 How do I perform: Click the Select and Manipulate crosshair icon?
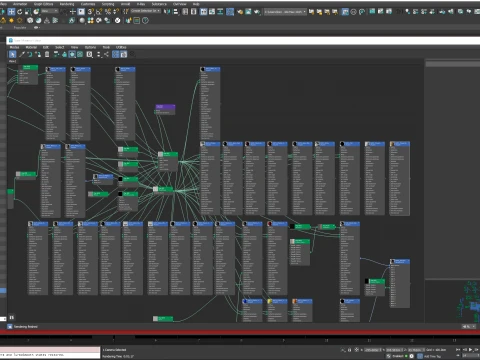point(73,12)
